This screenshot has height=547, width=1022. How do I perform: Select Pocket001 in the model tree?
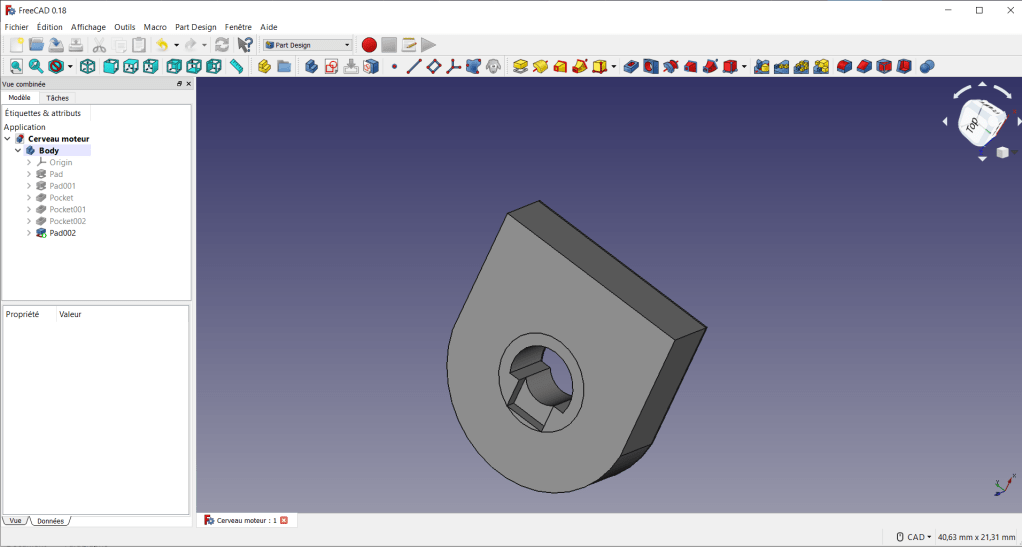[67, 209]
